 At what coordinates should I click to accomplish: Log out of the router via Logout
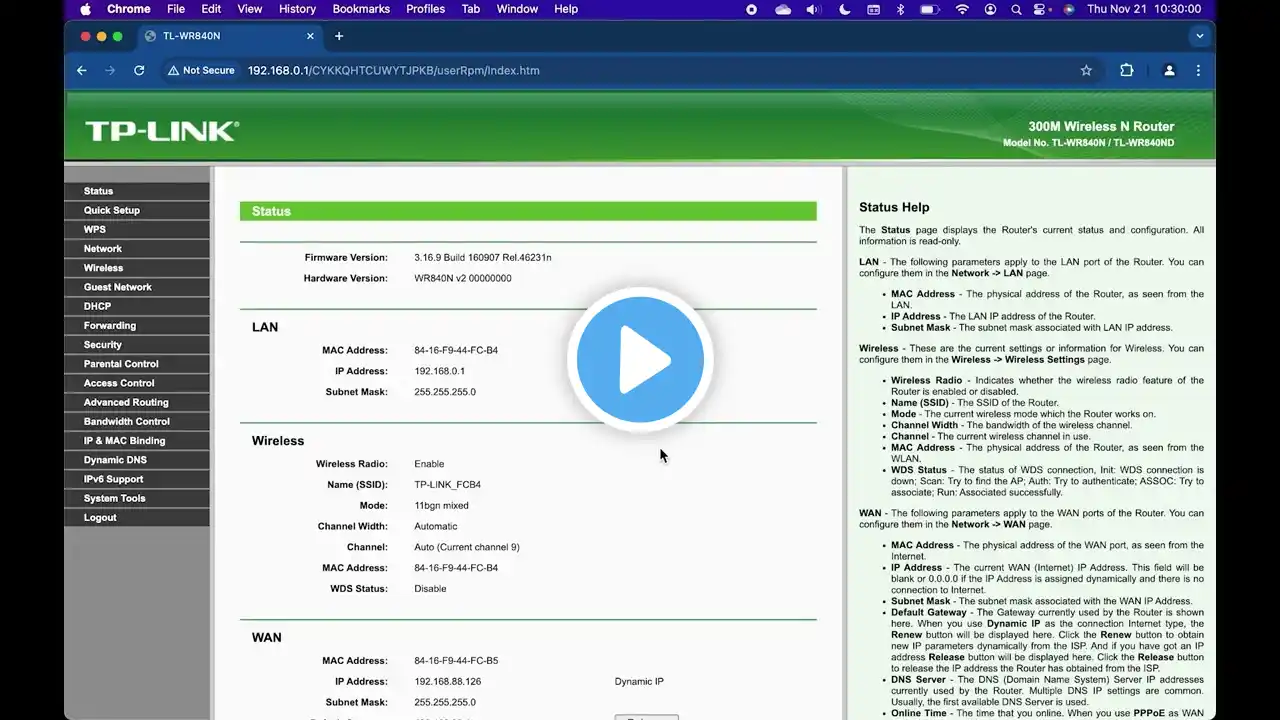pos(137,518)
